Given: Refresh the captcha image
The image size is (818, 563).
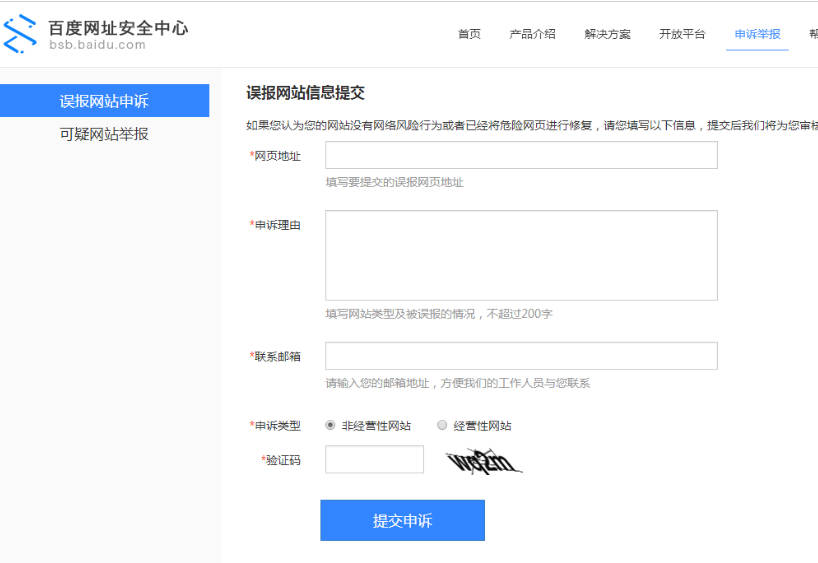Looking at the screenshot, I should click(x=484, y=461).
